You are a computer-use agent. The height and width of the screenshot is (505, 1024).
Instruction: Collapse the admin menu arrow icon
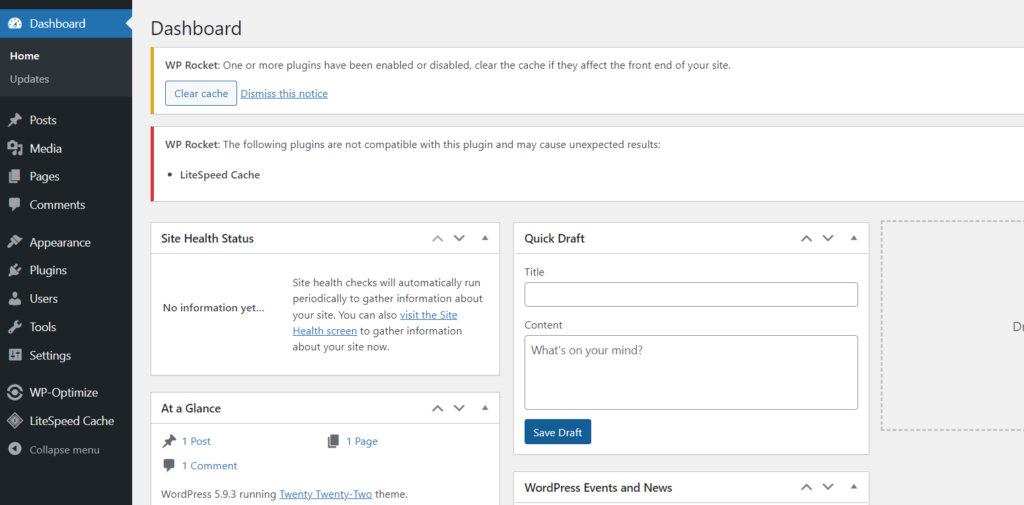click(x=15, y=449)
